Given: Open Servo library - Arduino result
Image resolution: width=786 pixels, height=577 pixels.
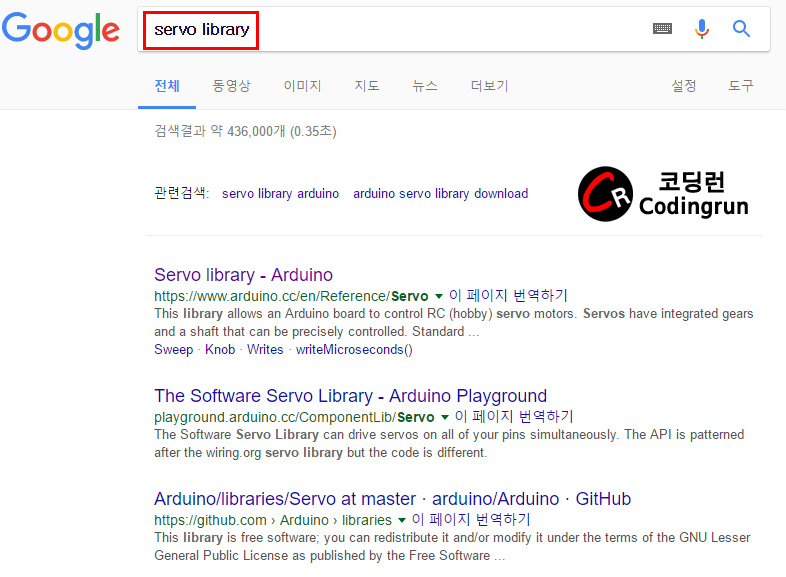Looking at the screenshot, I should coord(244,275).
